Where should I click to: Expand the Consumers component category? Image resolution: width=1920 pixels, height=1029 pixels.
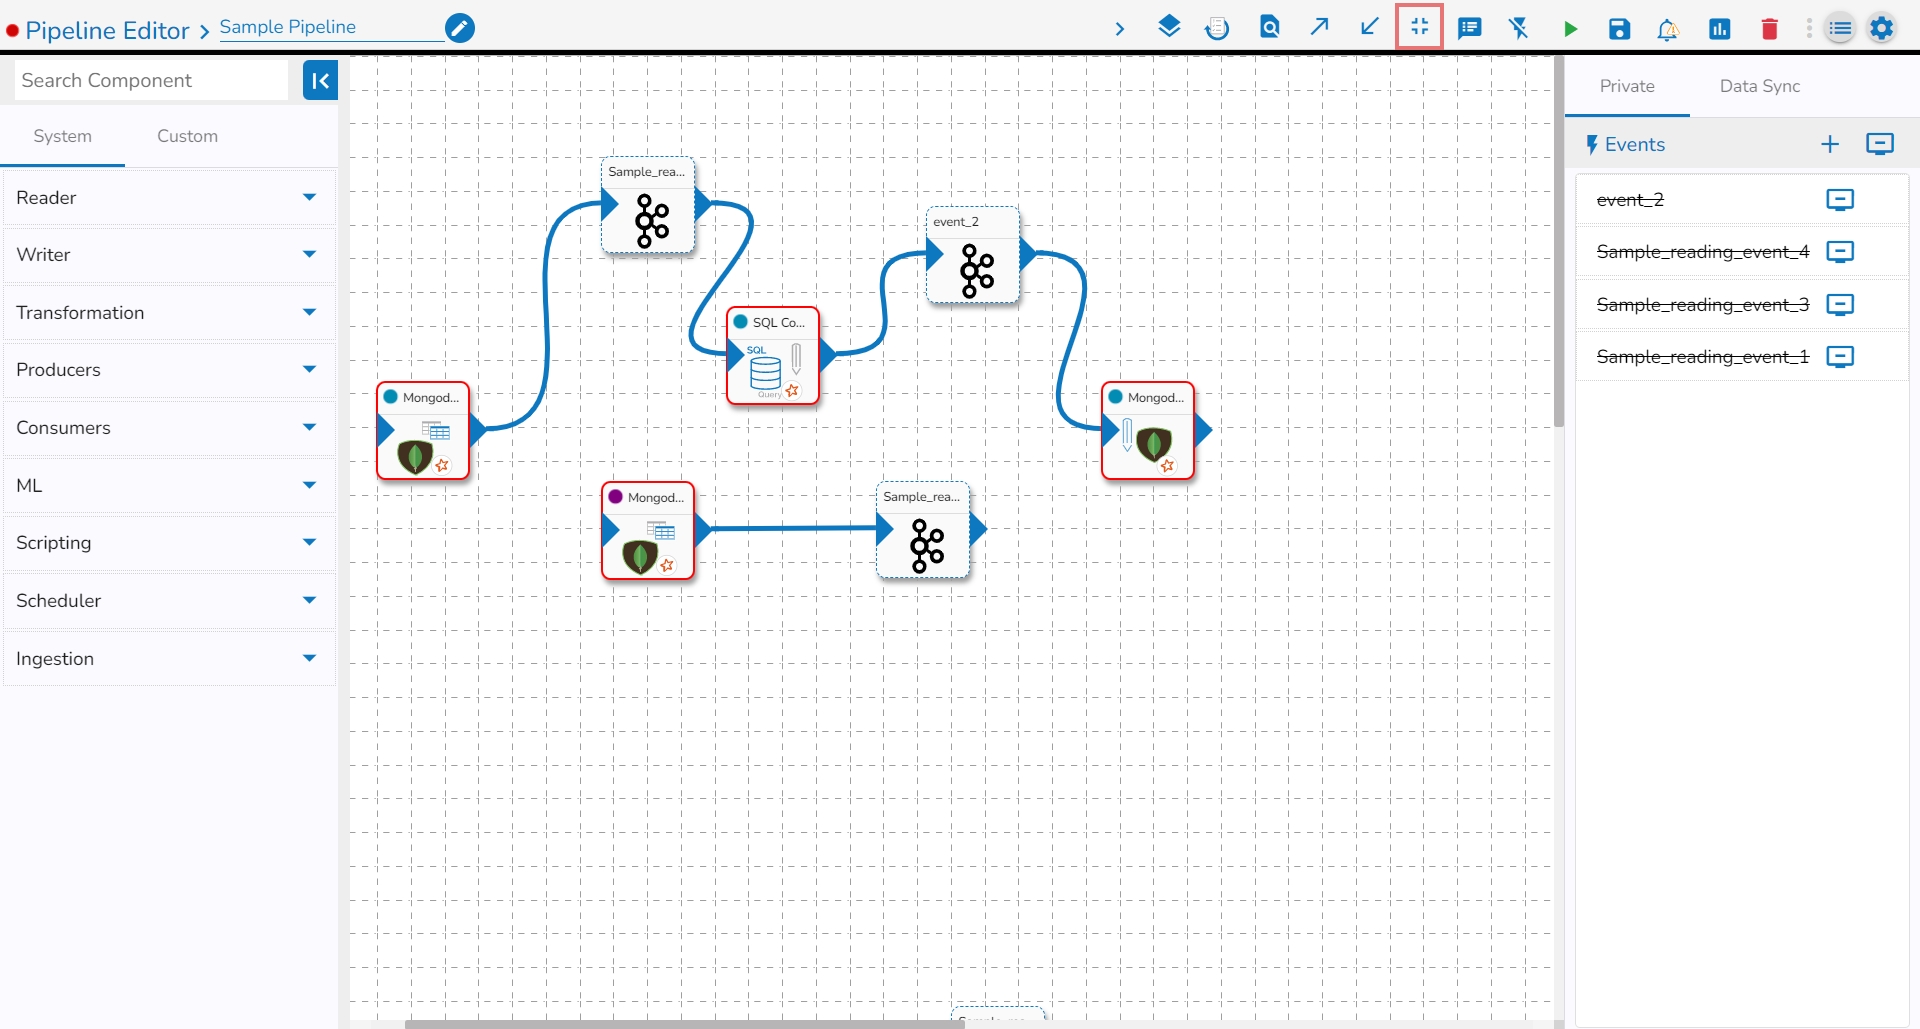tap(168, 428)
